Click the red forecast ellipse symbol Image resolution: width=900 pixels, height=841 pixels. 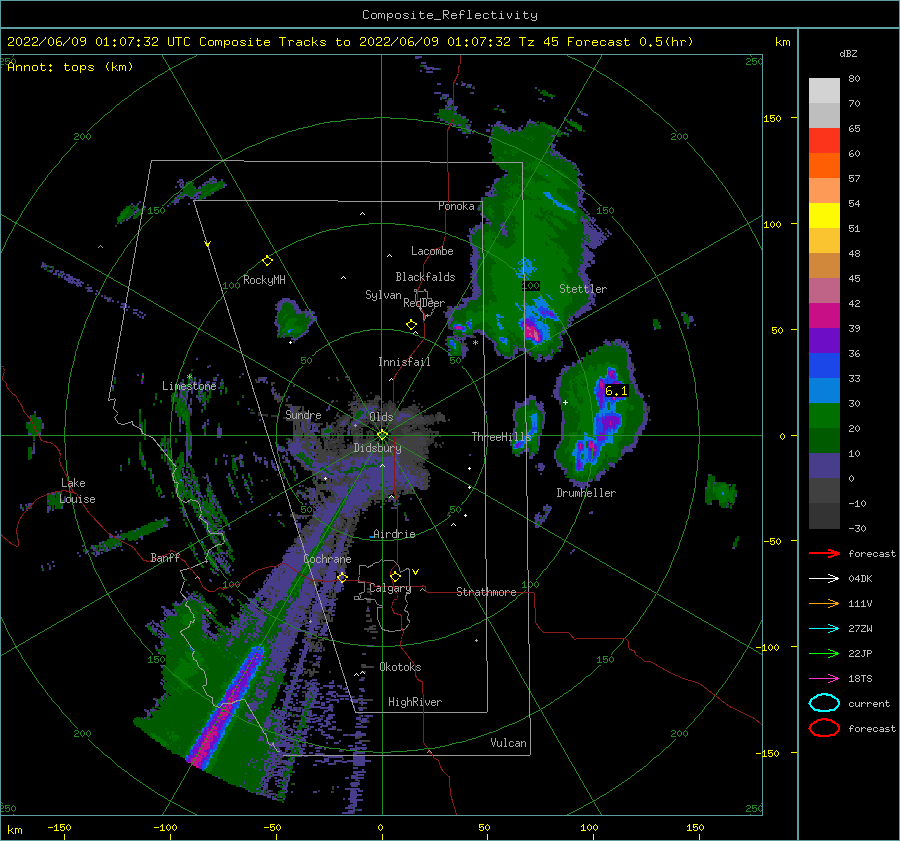(x=824, y=728)
